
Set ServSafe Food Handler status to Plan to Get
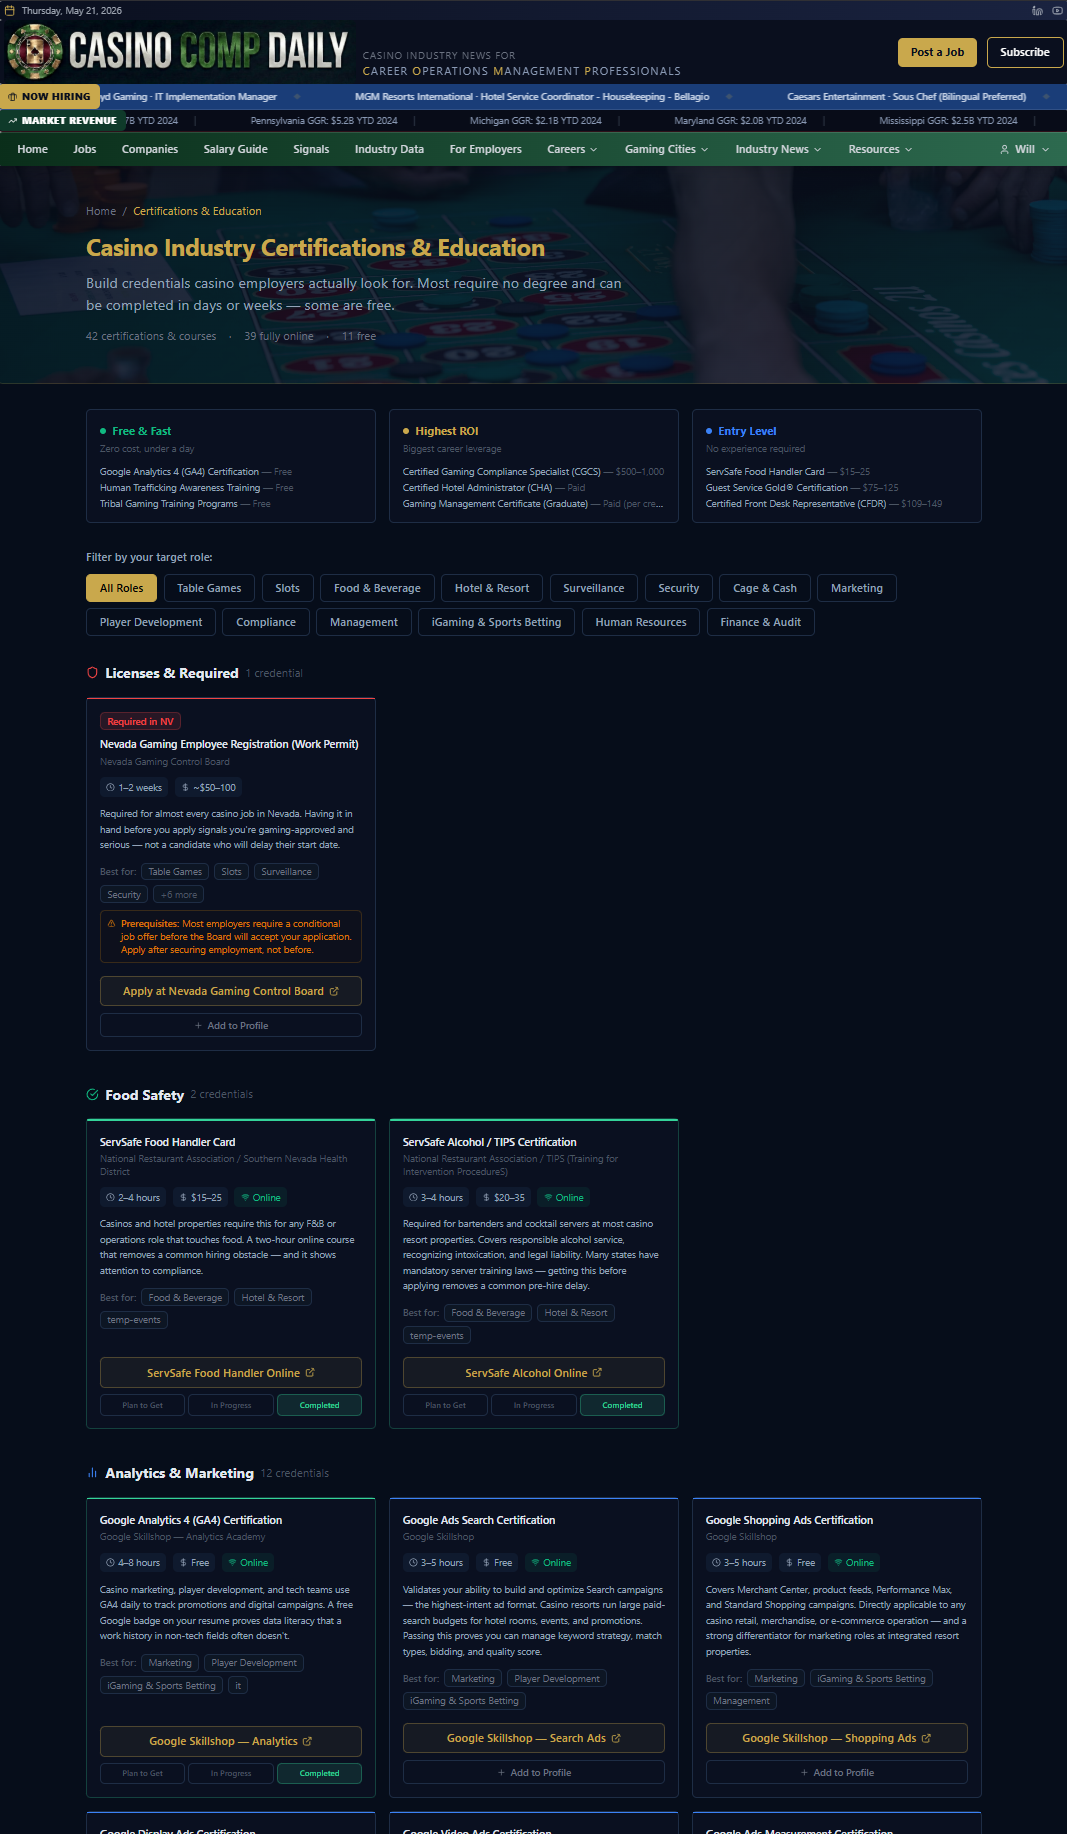142,1405
